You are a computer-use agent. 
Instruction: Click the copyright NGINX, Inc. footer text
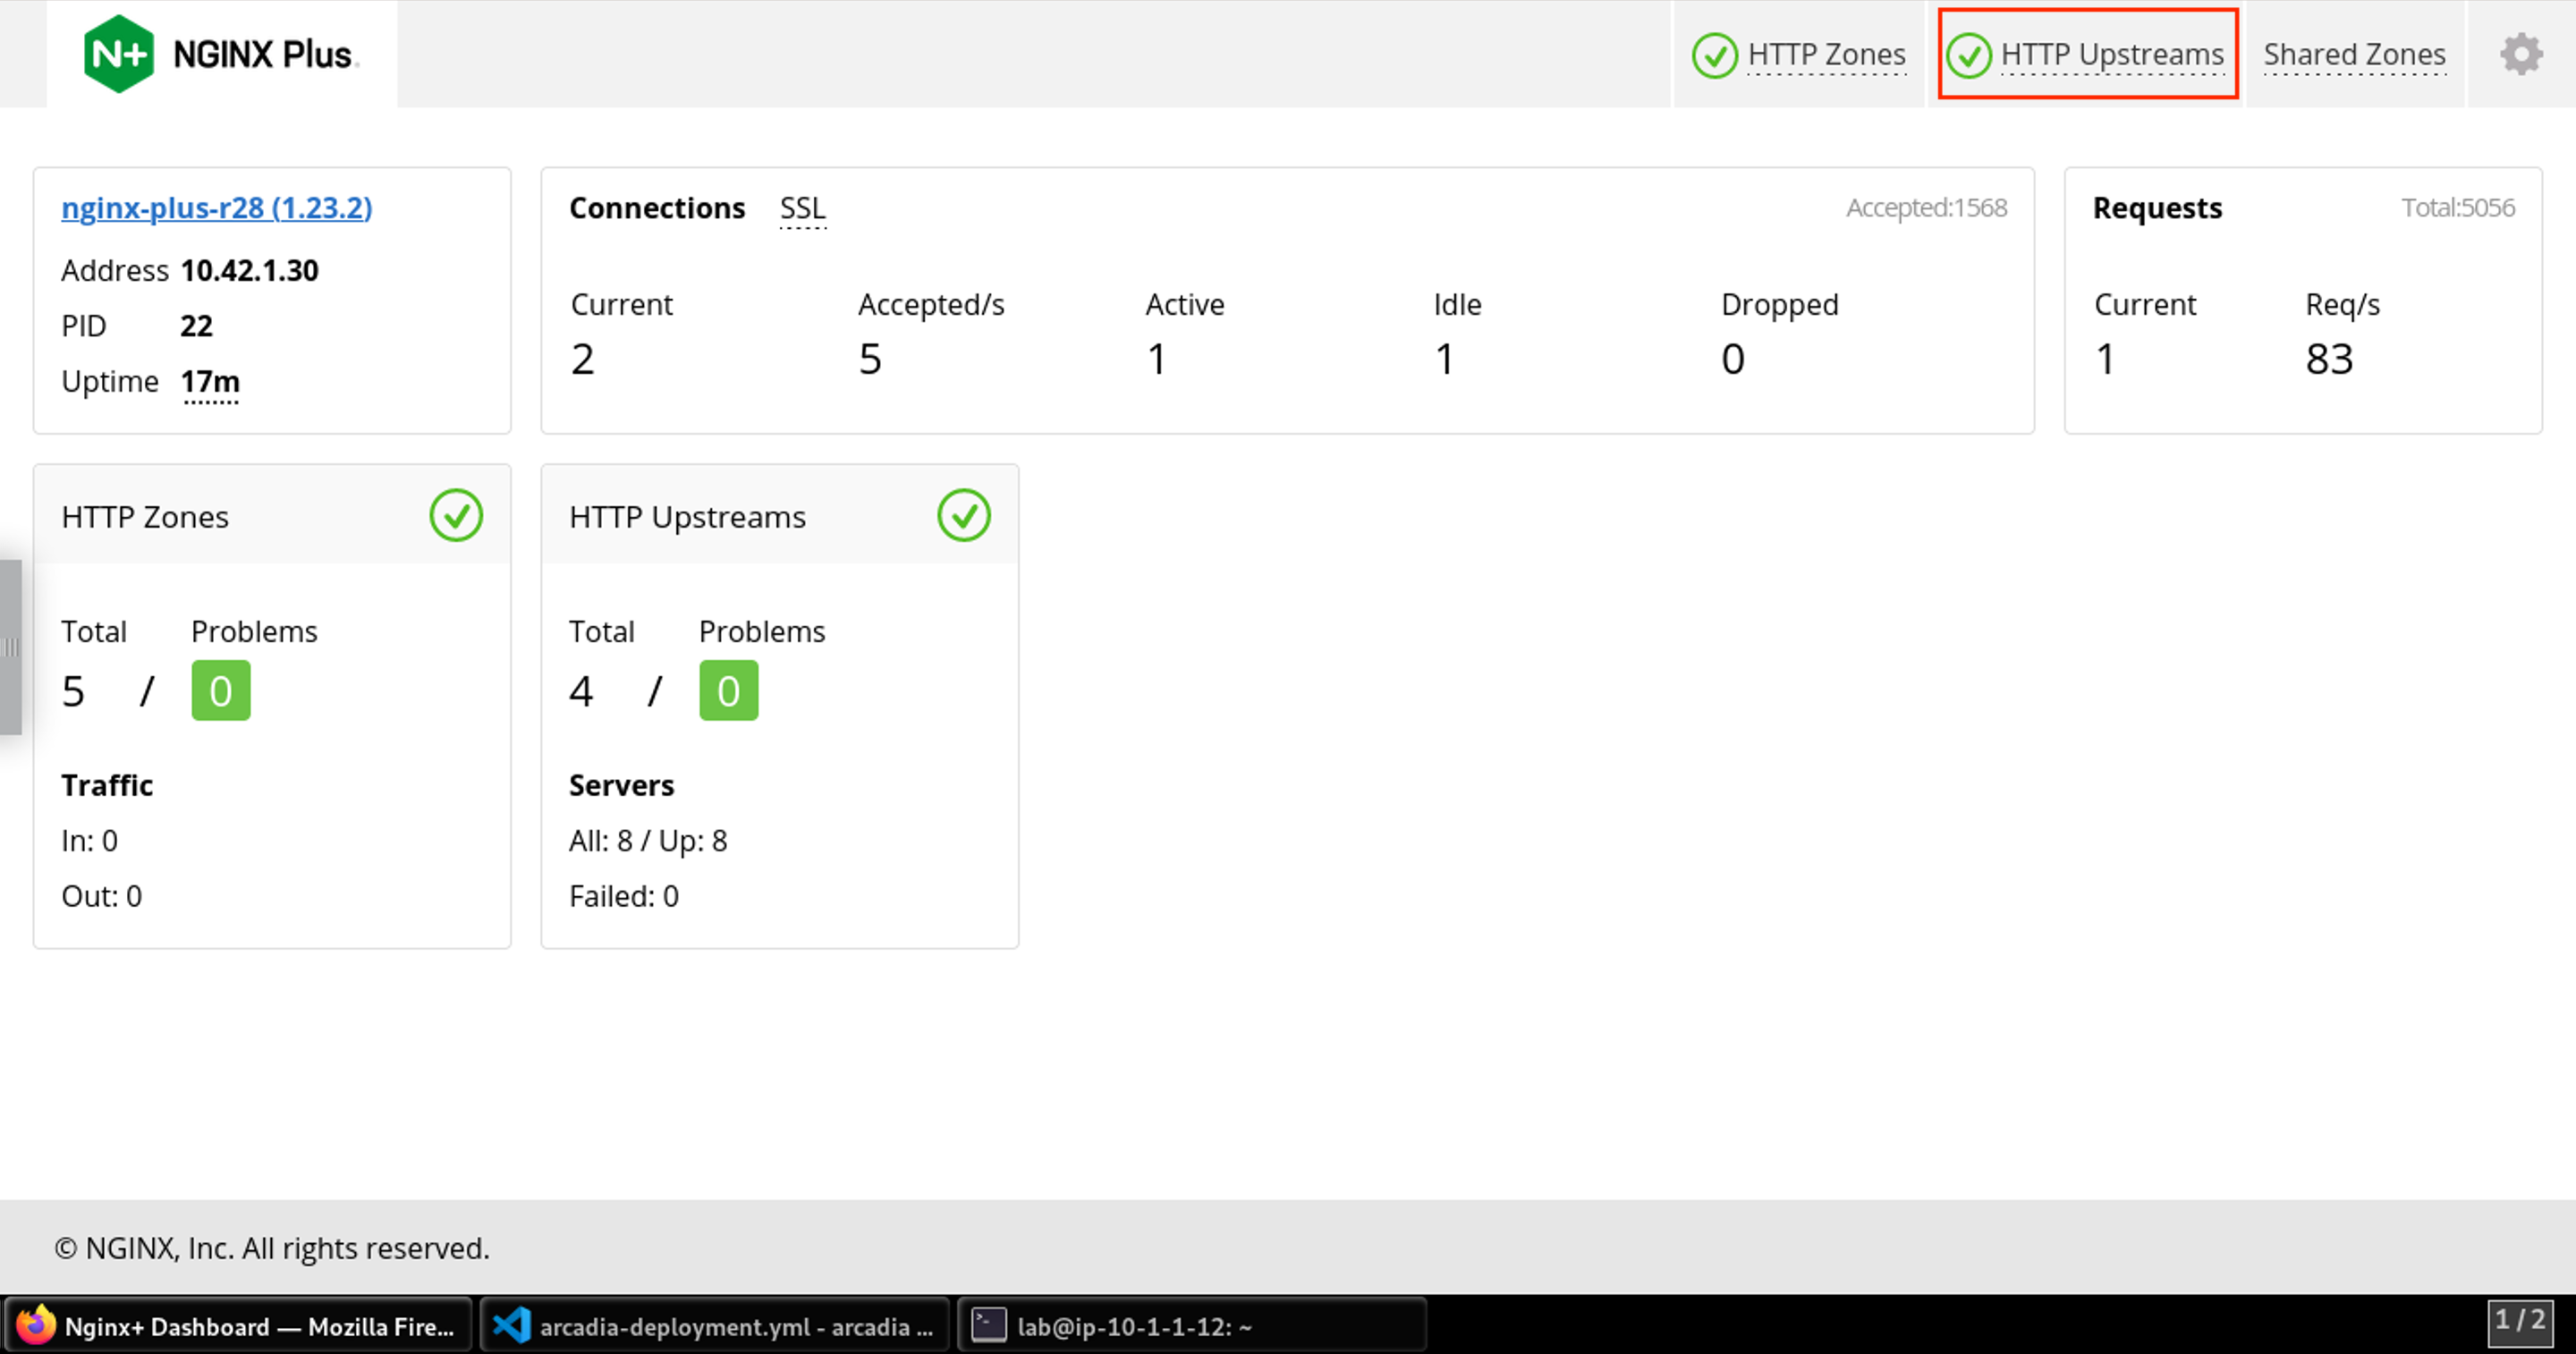(272, 1248)
